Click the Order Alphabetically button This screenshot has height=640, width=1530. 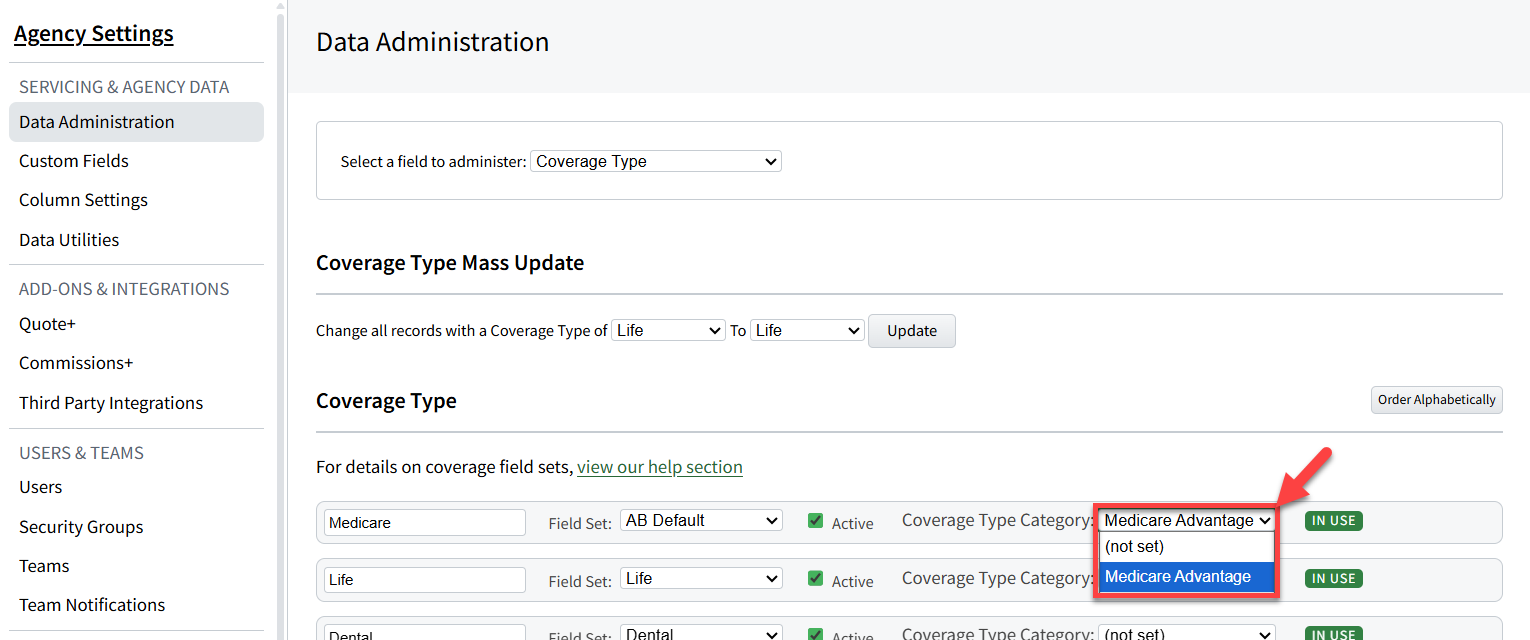[x=1436, y=400]
